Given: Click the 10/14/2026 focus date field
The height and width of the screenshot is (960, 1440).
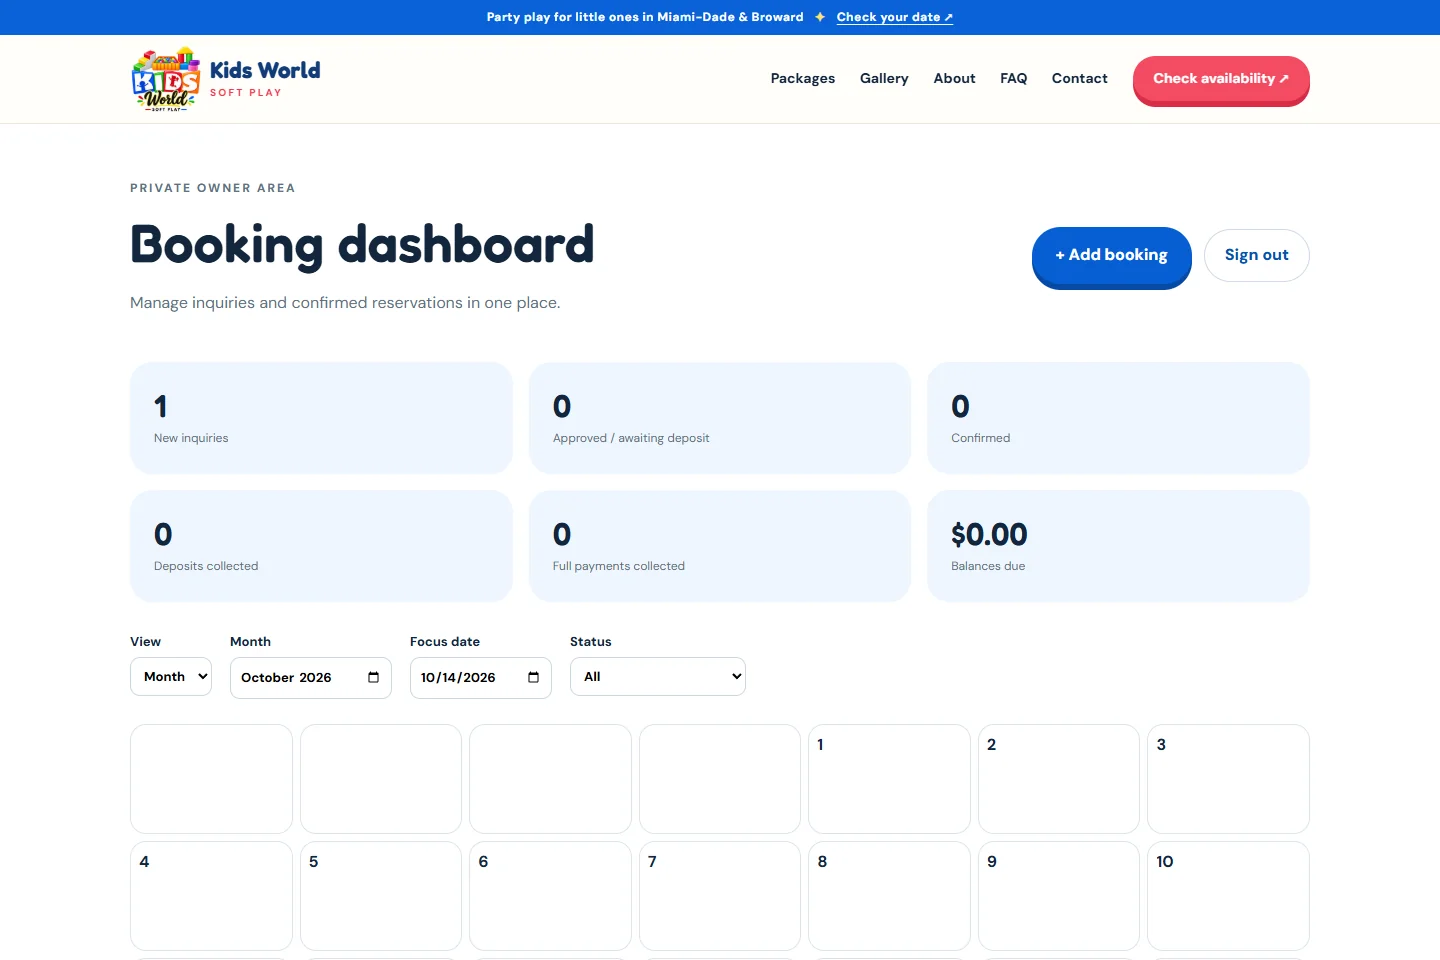Looking at the screenshot, I should (481, 677).
